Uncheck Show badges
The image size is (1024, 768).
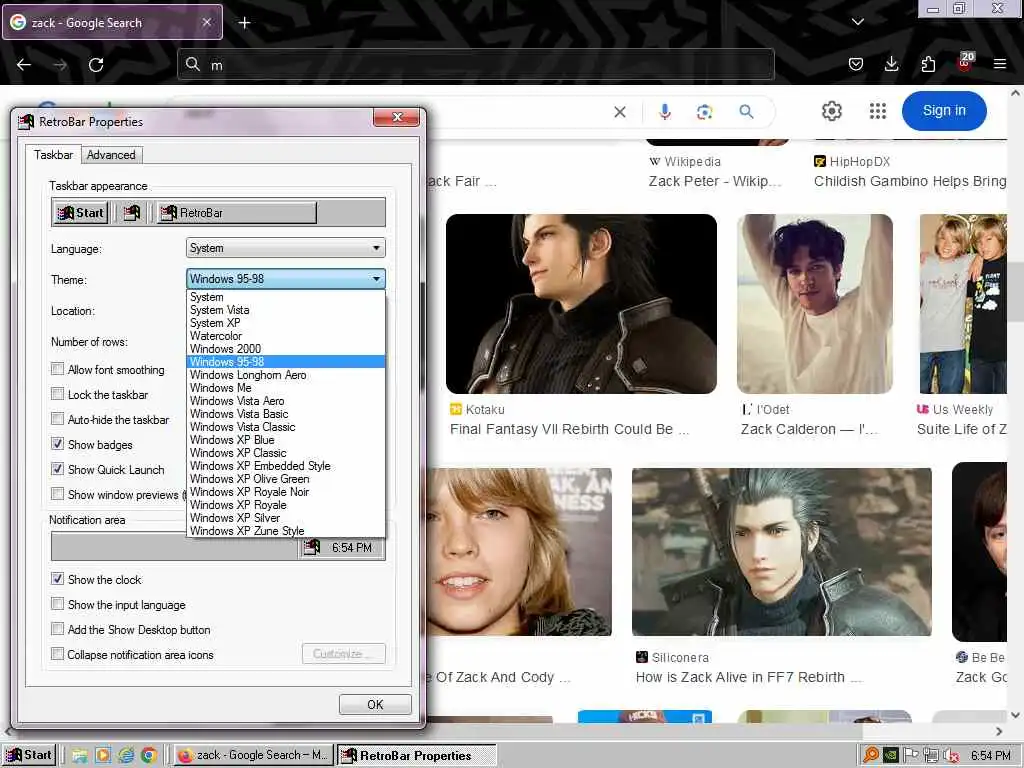point(57,444)
